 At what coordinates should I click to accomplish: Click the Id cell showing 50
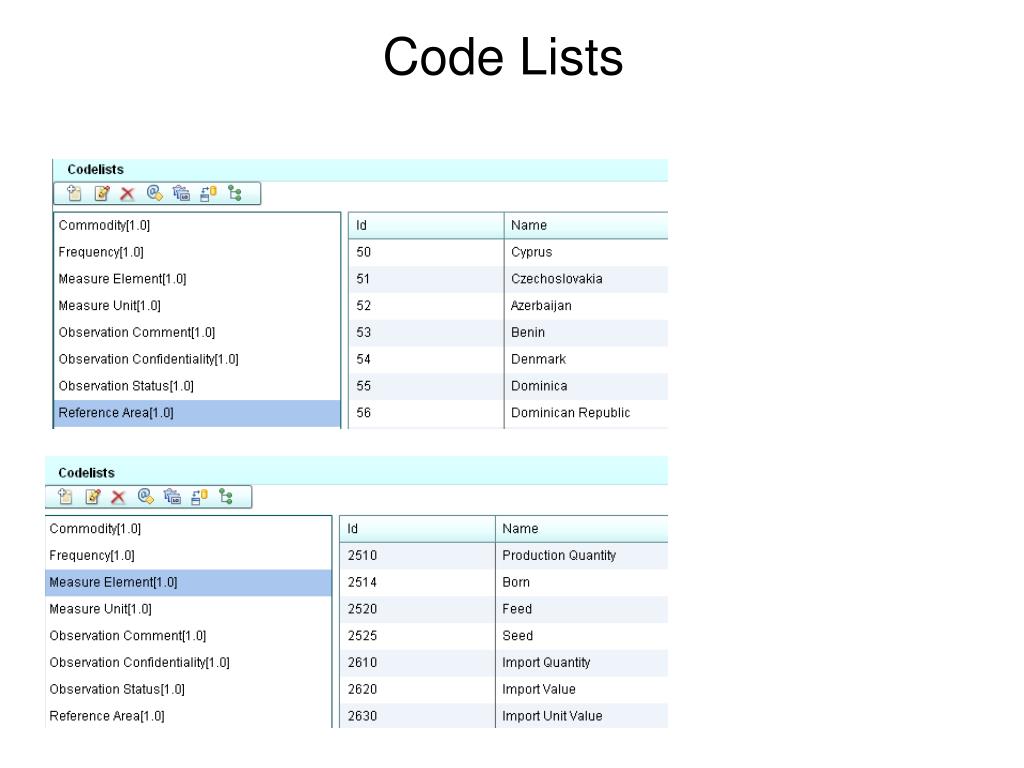pos(426,252)
